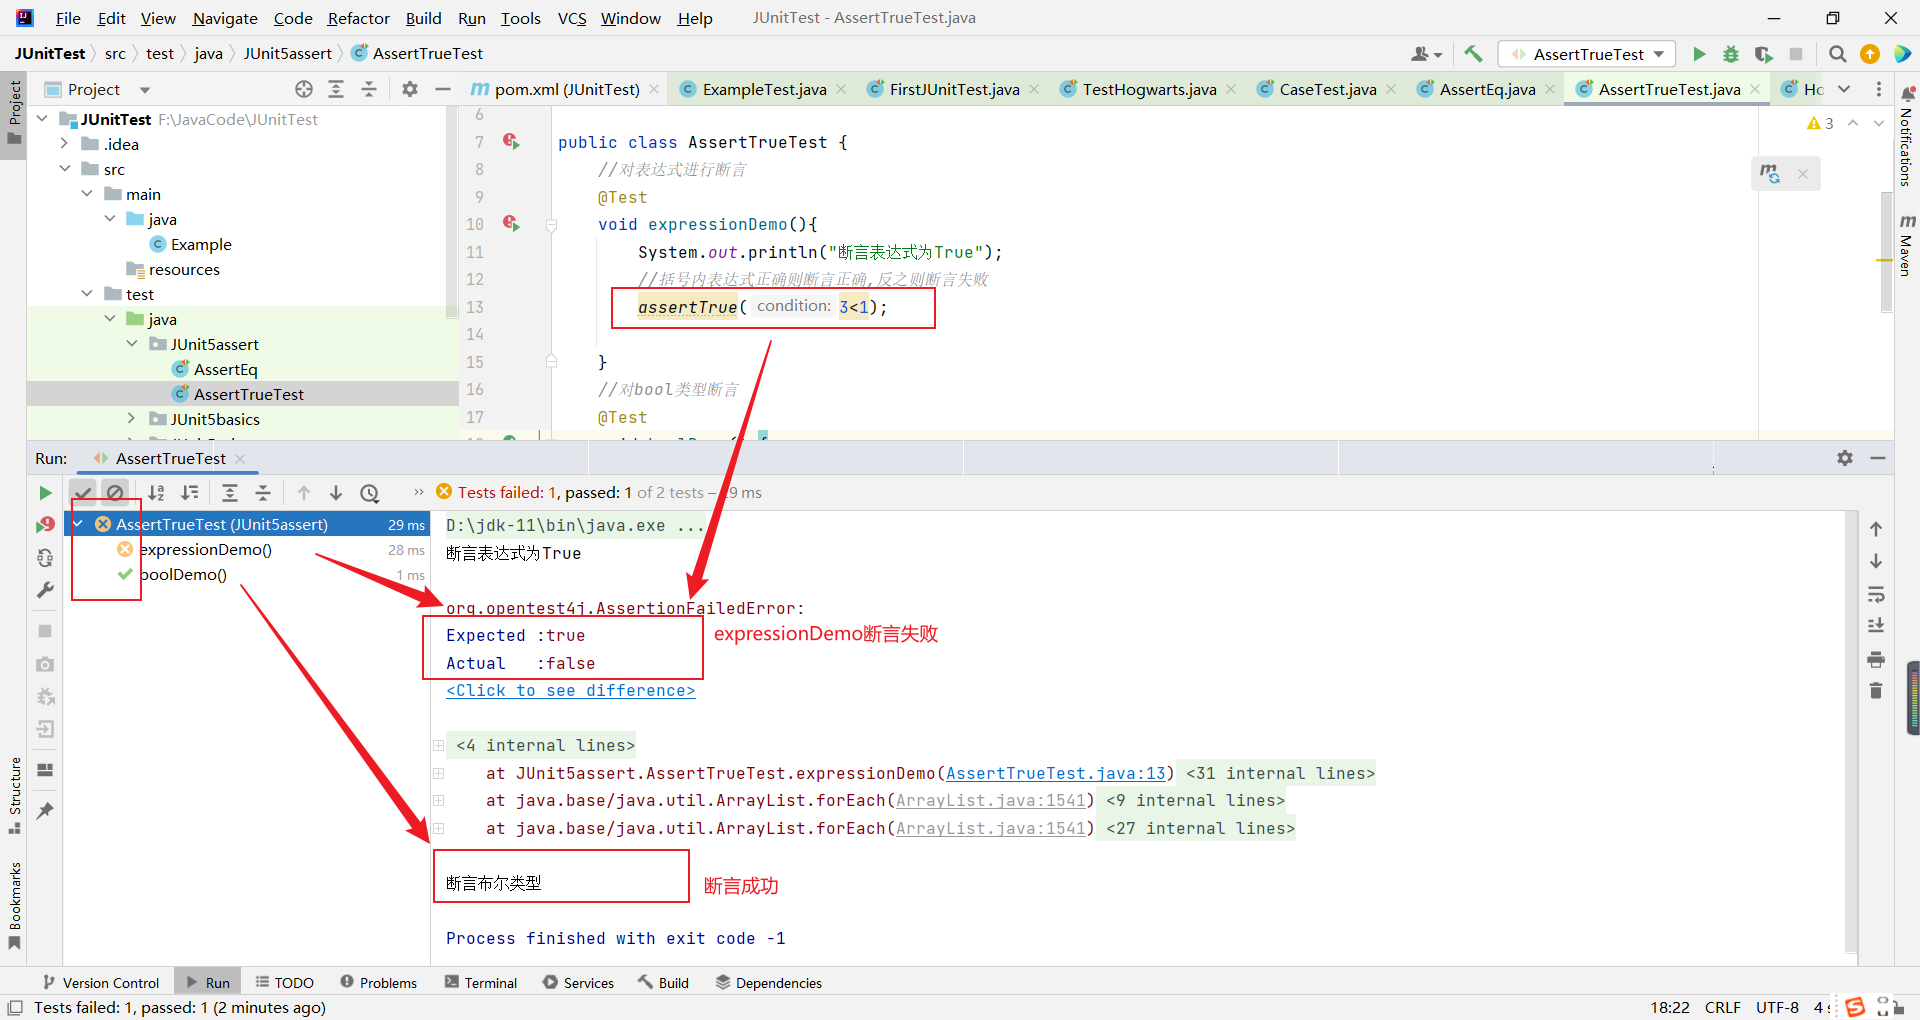Switch to the CaseTest.java tab
The height and width of the screenshot is (1020, 1920).
(x=1327, y=89)
